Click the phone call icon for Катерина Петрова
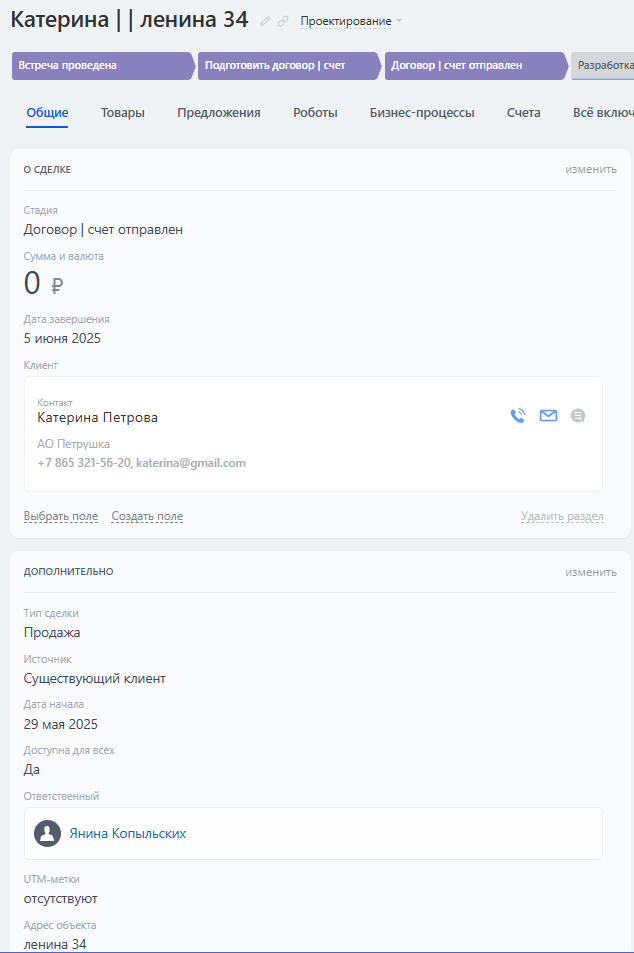Screen dimensions: 634x953 pos(518,416)
